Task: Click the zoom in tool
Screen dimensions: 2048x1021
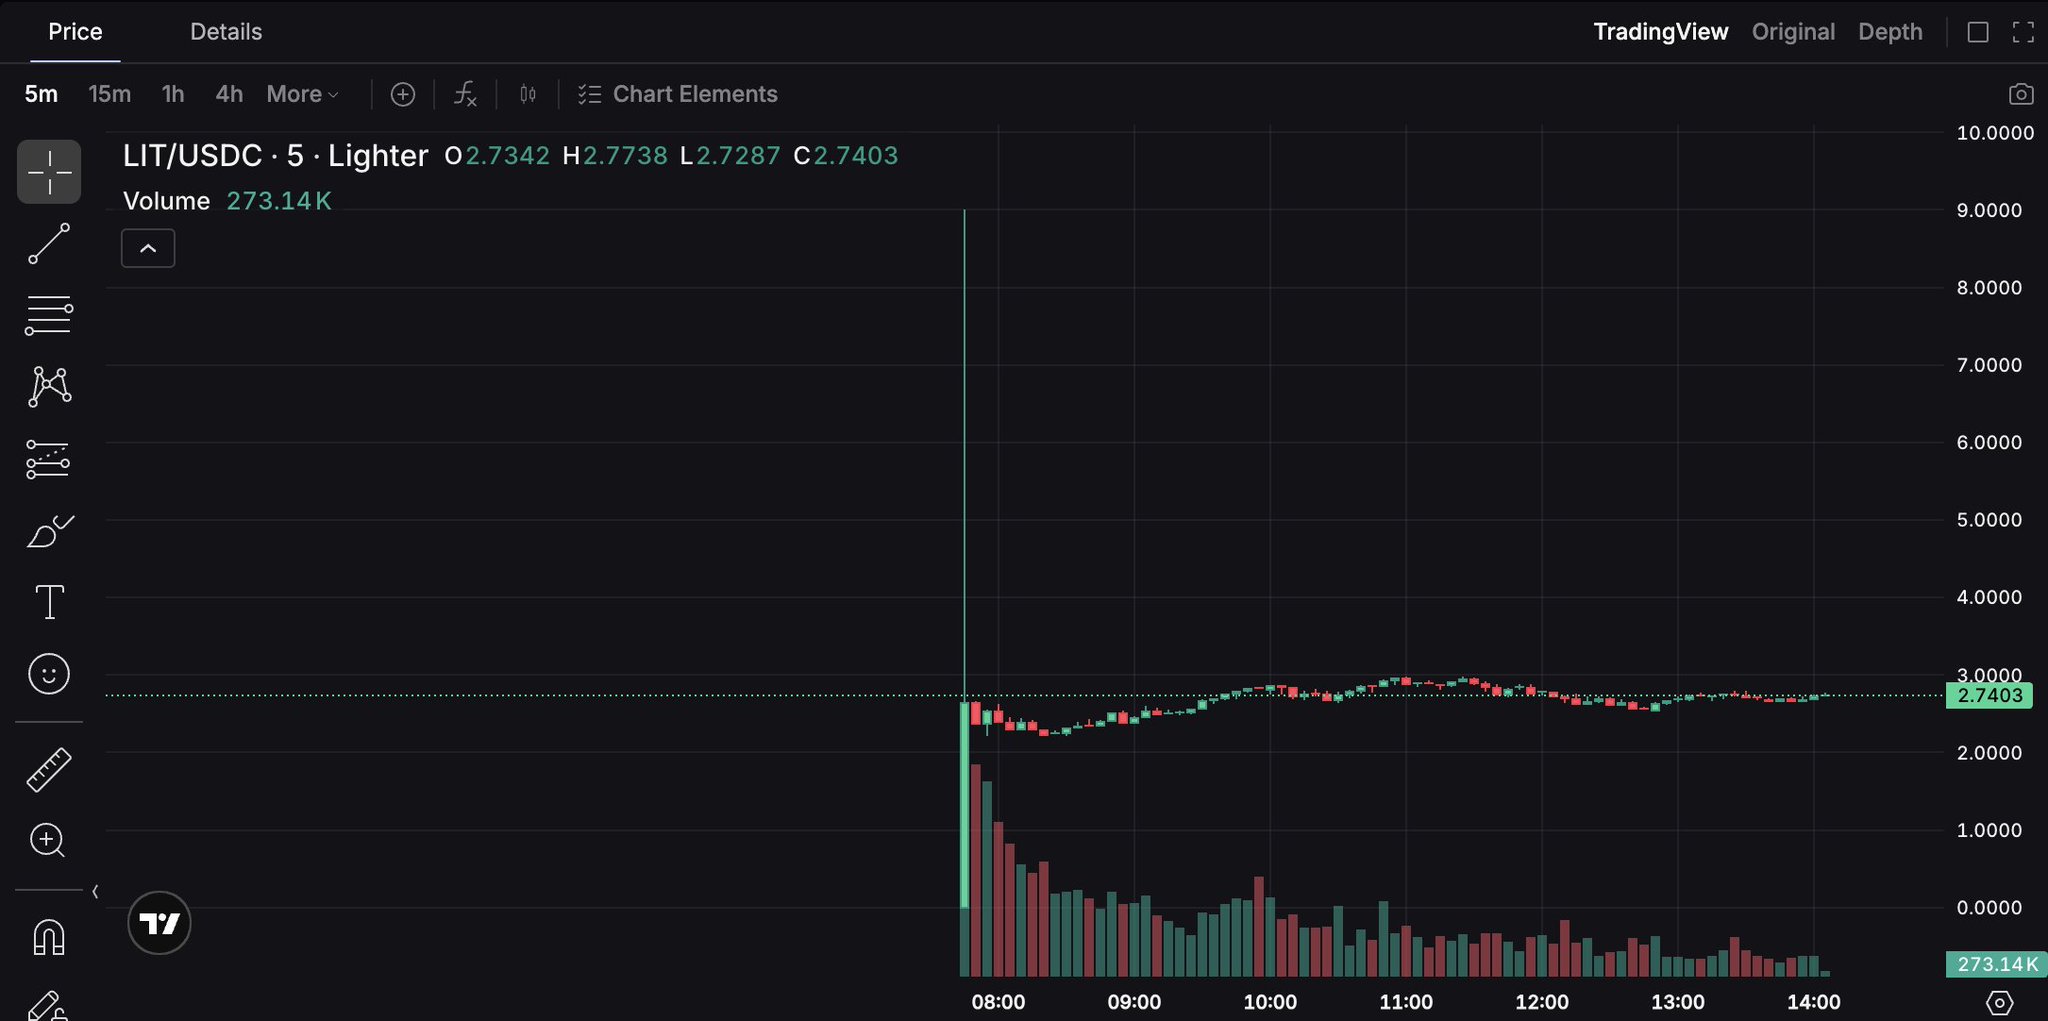Action: coord(49,840)
